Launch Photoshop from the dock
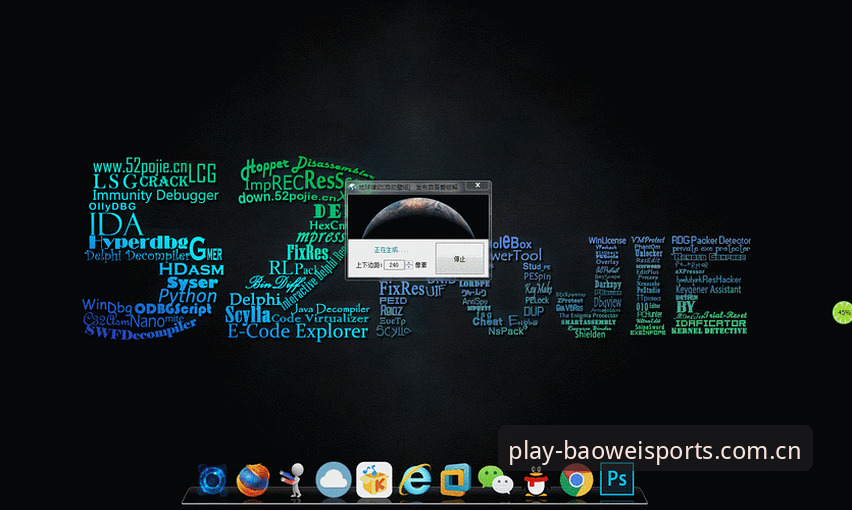The height and width of the screenshot is (510, 852). 617,479
